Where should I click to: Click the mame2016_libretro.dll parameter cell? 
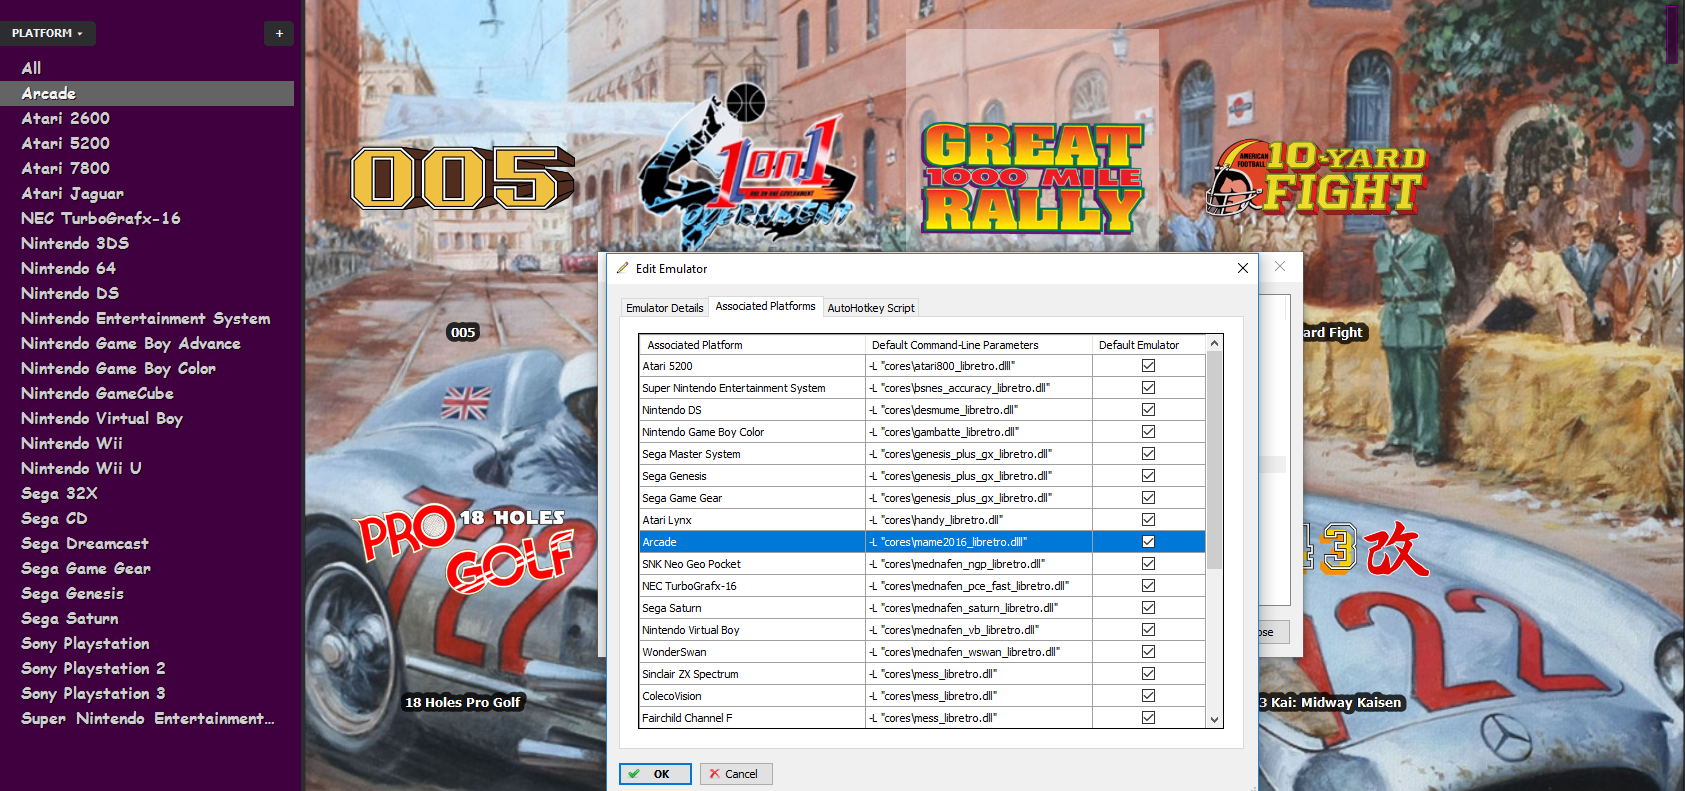[x=979, y=542]
